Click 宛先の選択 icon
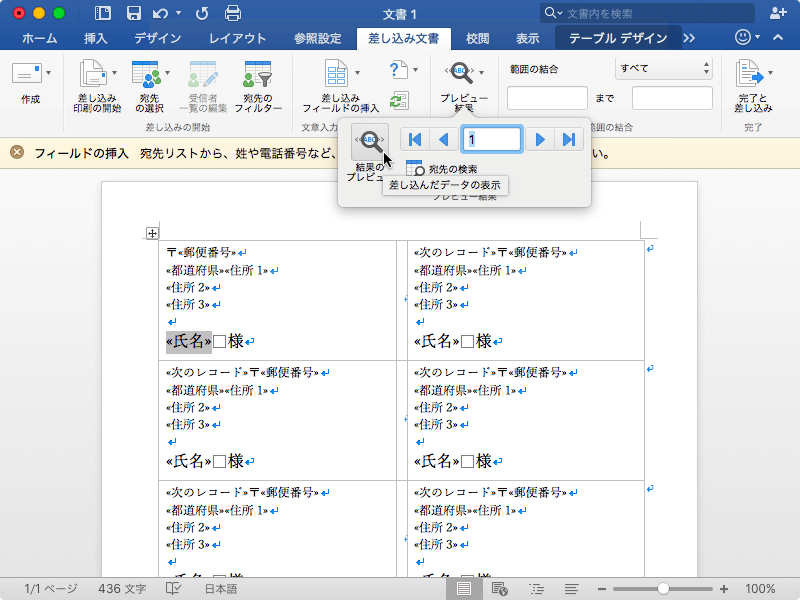This screenshot has height=600, width=800. tap(147, 74)
